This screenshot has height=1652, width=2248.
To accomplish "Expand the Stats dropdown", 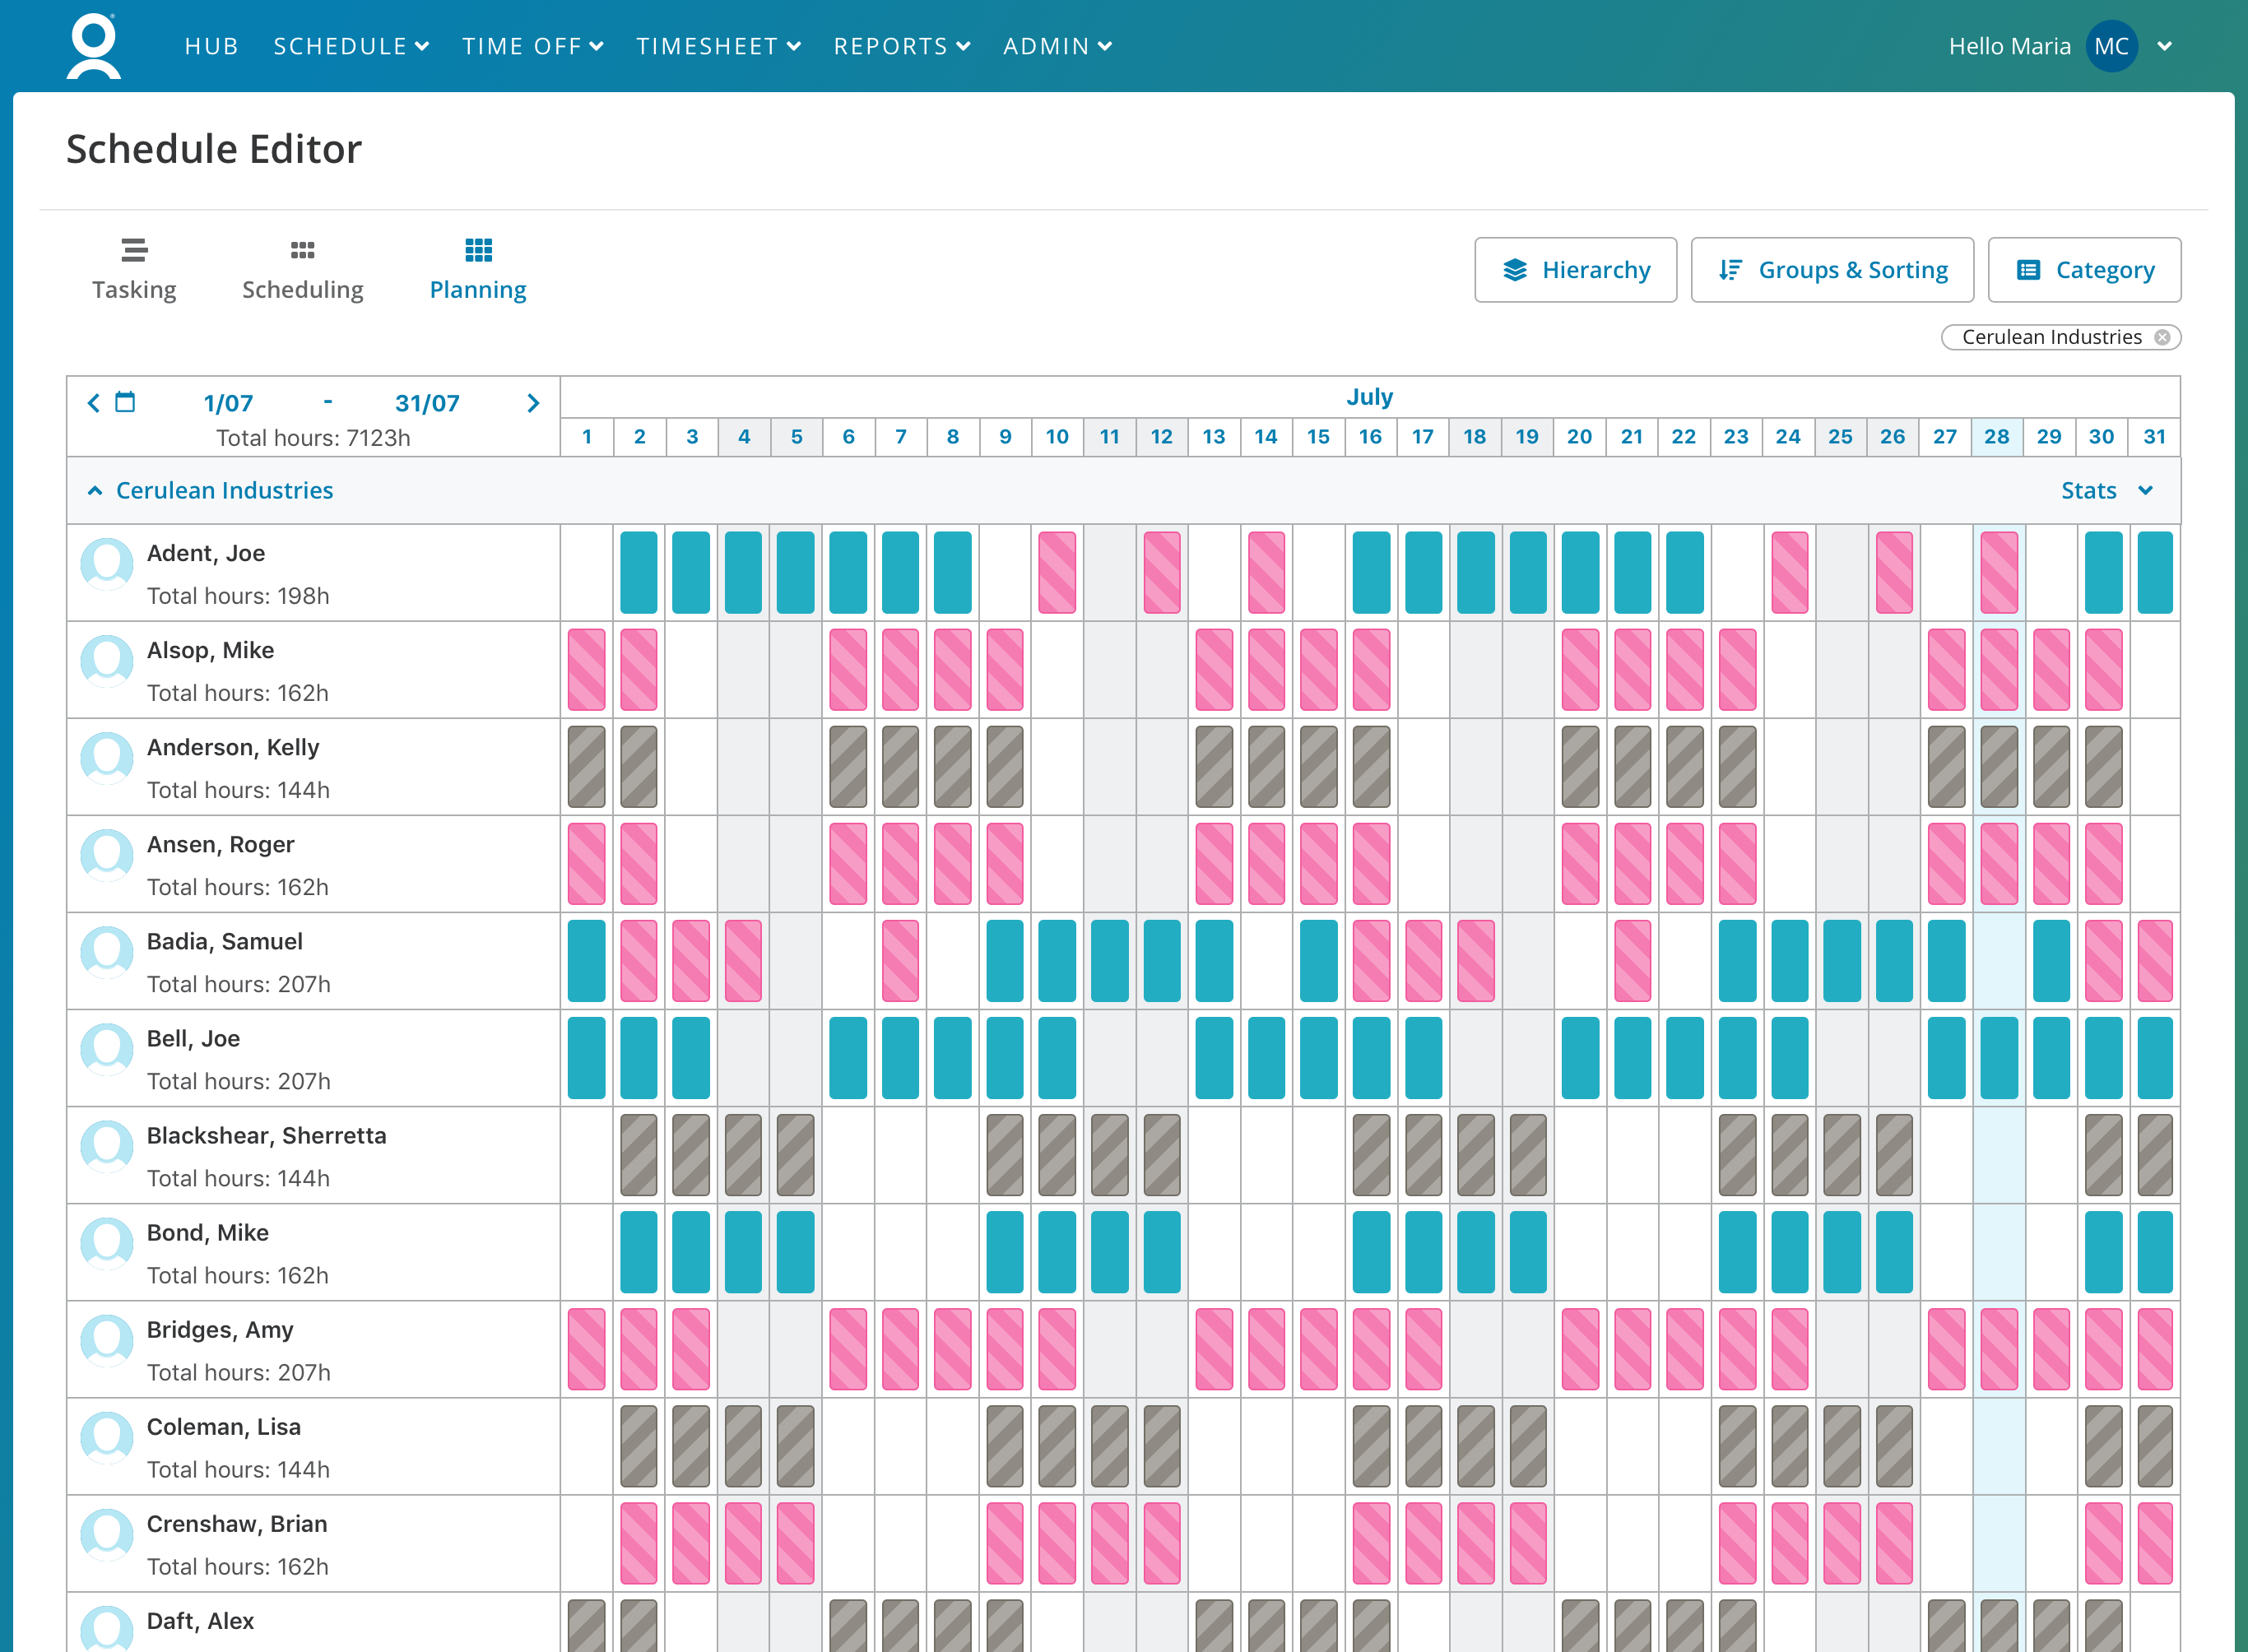I will tap(2106, 490).
